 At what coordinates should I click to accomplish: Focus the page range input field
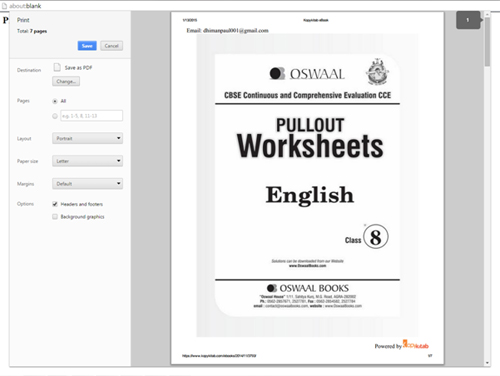point(91,116)
